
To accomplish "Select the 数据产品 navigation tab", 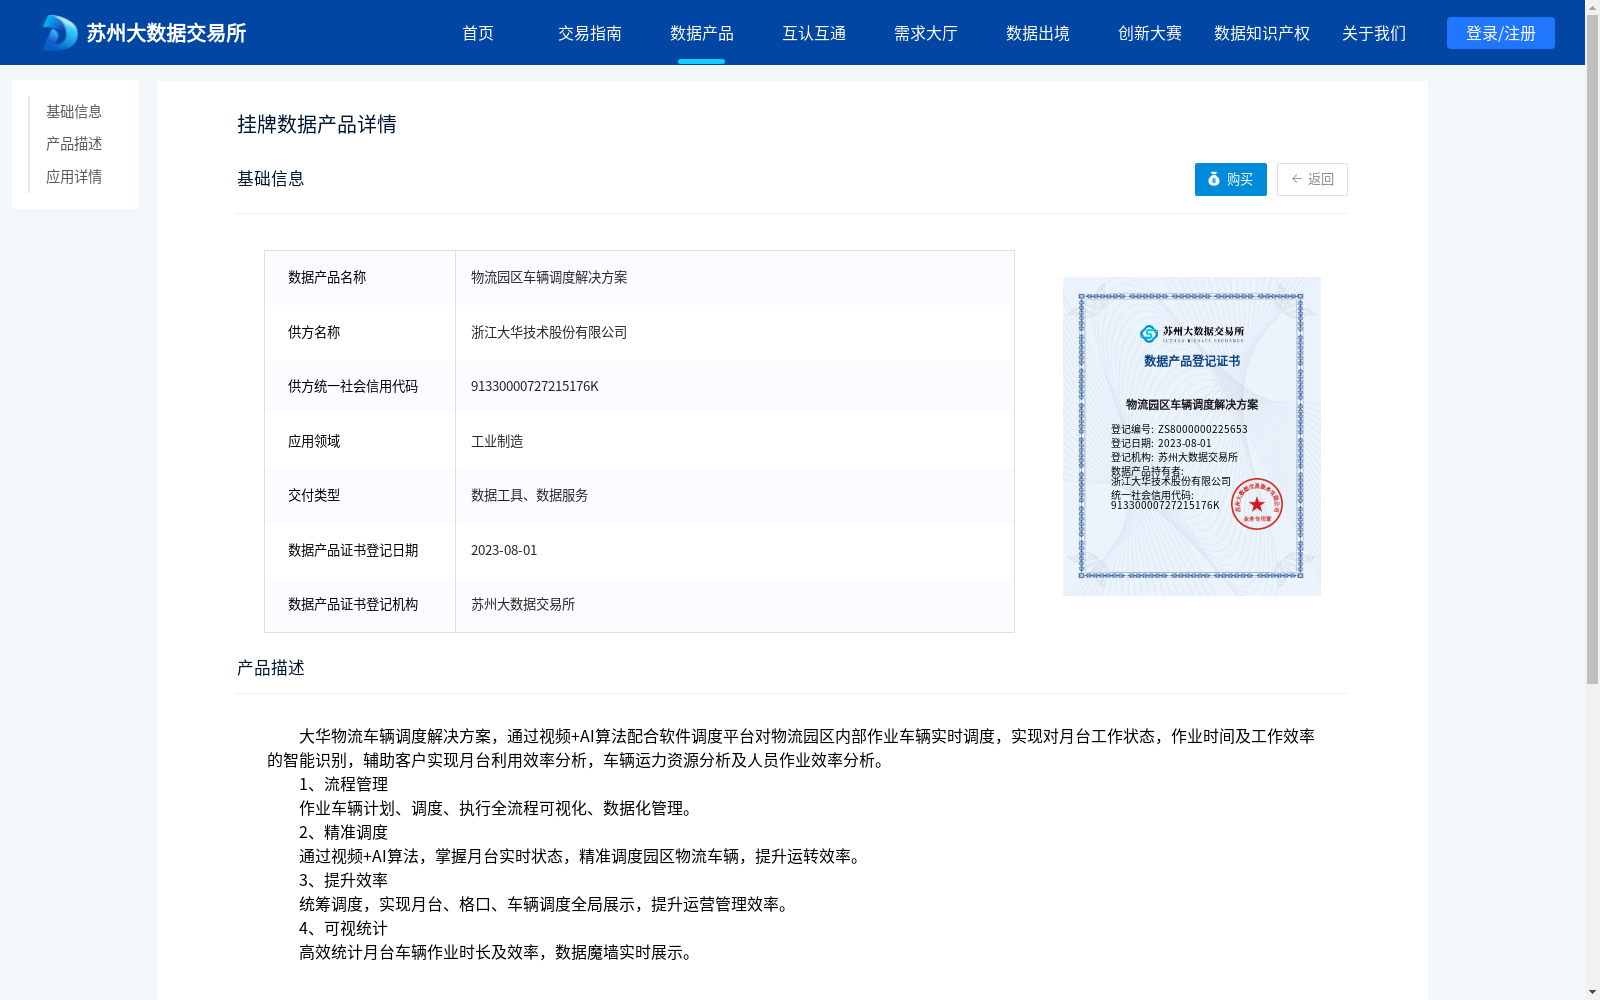I will pos(702,33).
